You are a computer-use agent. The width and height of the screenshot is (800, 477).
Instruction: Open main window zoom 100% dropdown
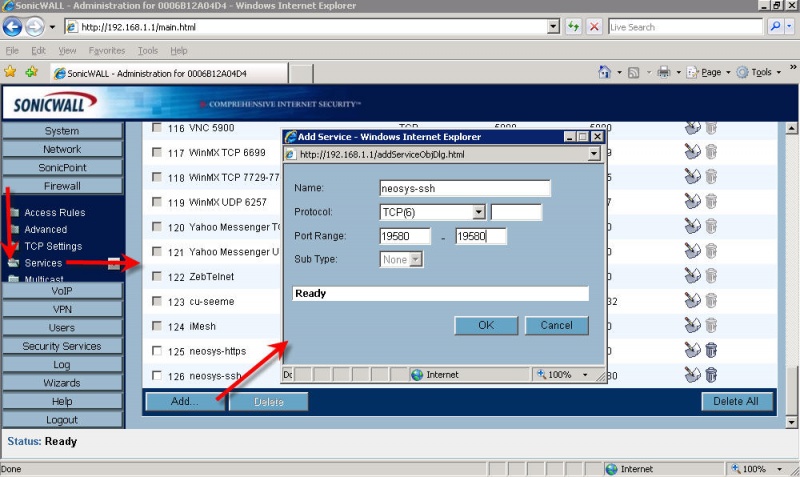(780, 469)
